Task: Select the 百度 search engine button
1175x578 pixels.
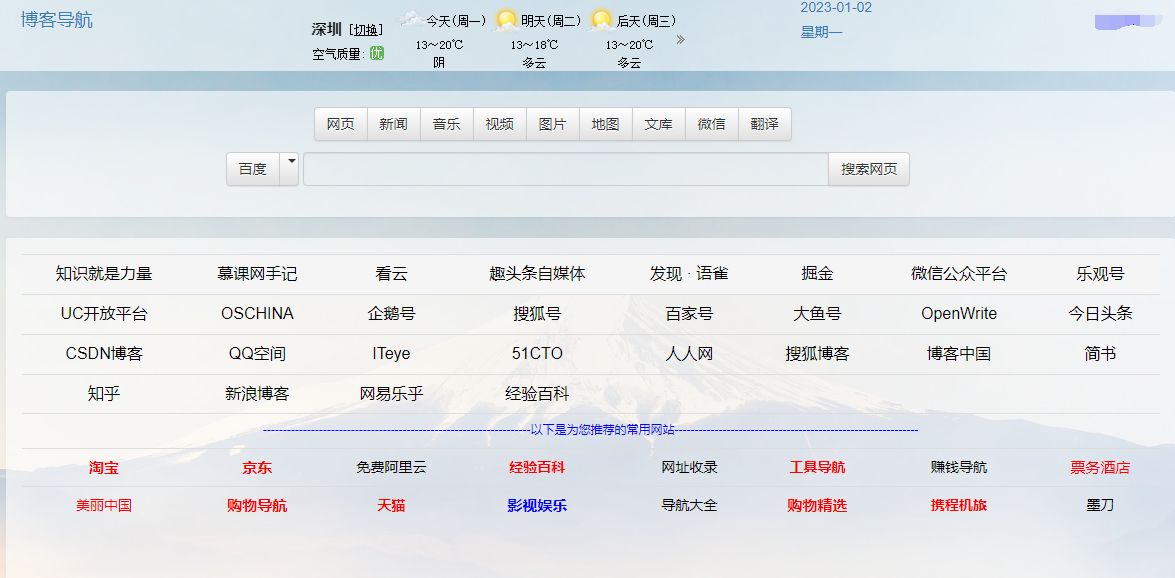Action: click(x=253, y=169)
